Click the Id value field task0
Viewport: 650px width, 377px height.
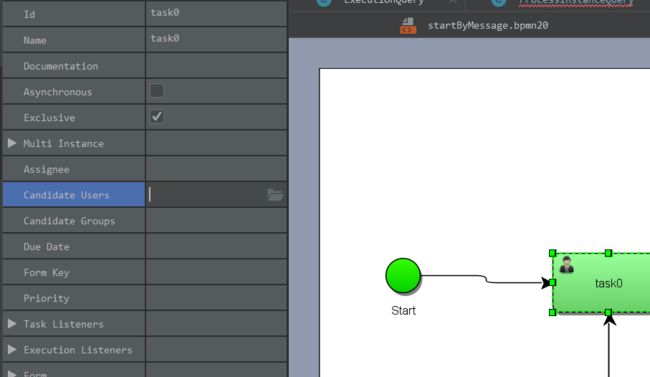click(216, 13)
